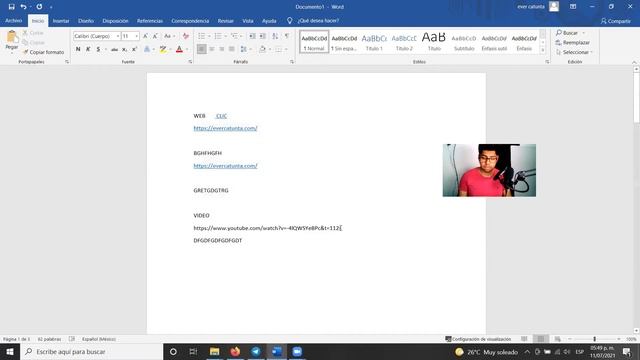
Task: Open the Fuente dialog launcher
Action: point(190,62)
